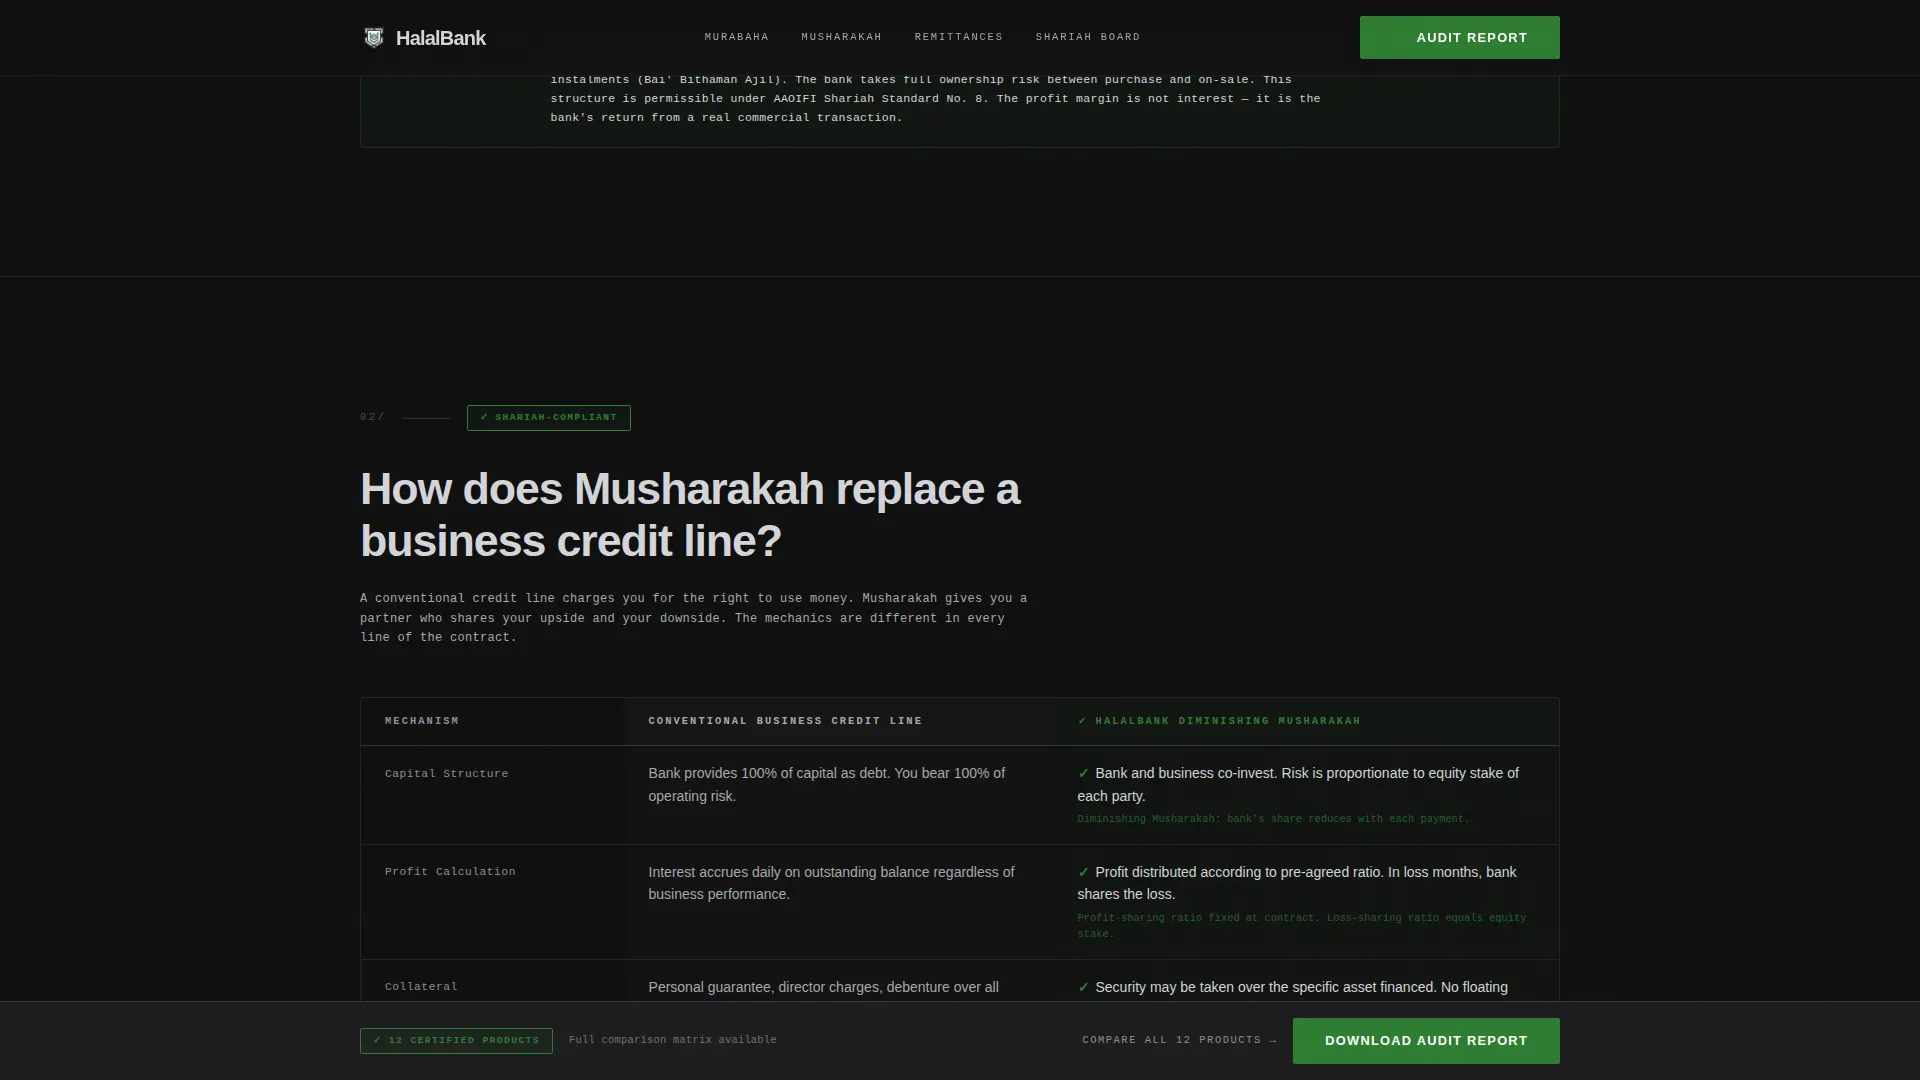
Task: Click the 'Full comparison matrix available' text
Action: click(x=672, y=1040)
